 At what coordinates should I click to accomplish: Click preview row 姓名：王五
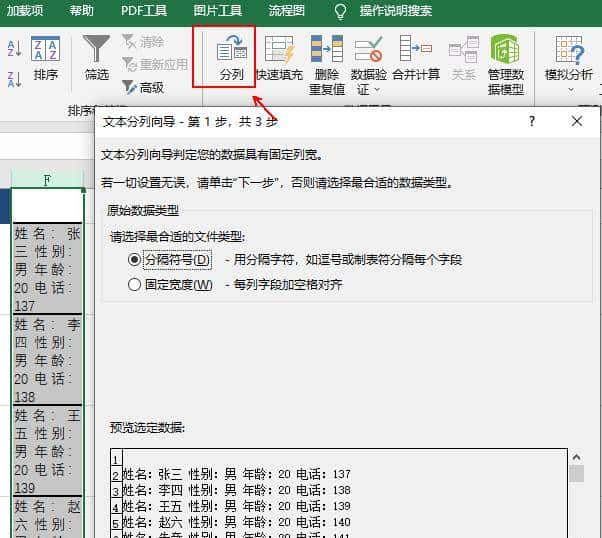click(x=236, y=507)
